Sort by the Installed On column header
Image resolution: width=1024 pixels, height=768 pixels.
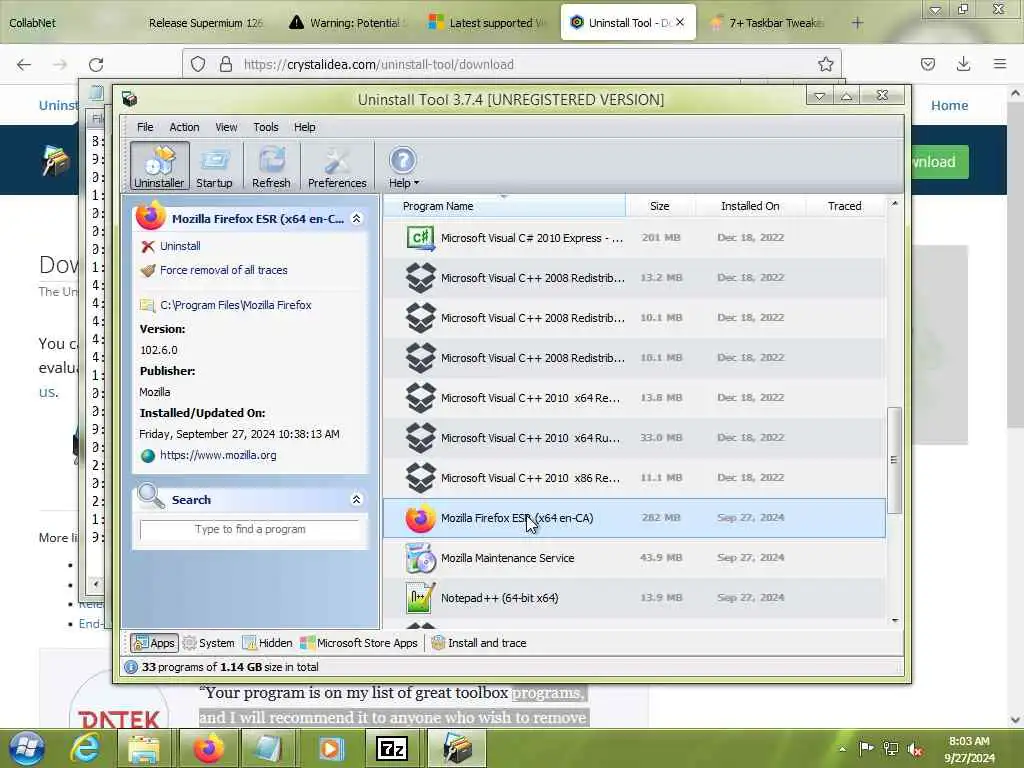pos(750,206)
